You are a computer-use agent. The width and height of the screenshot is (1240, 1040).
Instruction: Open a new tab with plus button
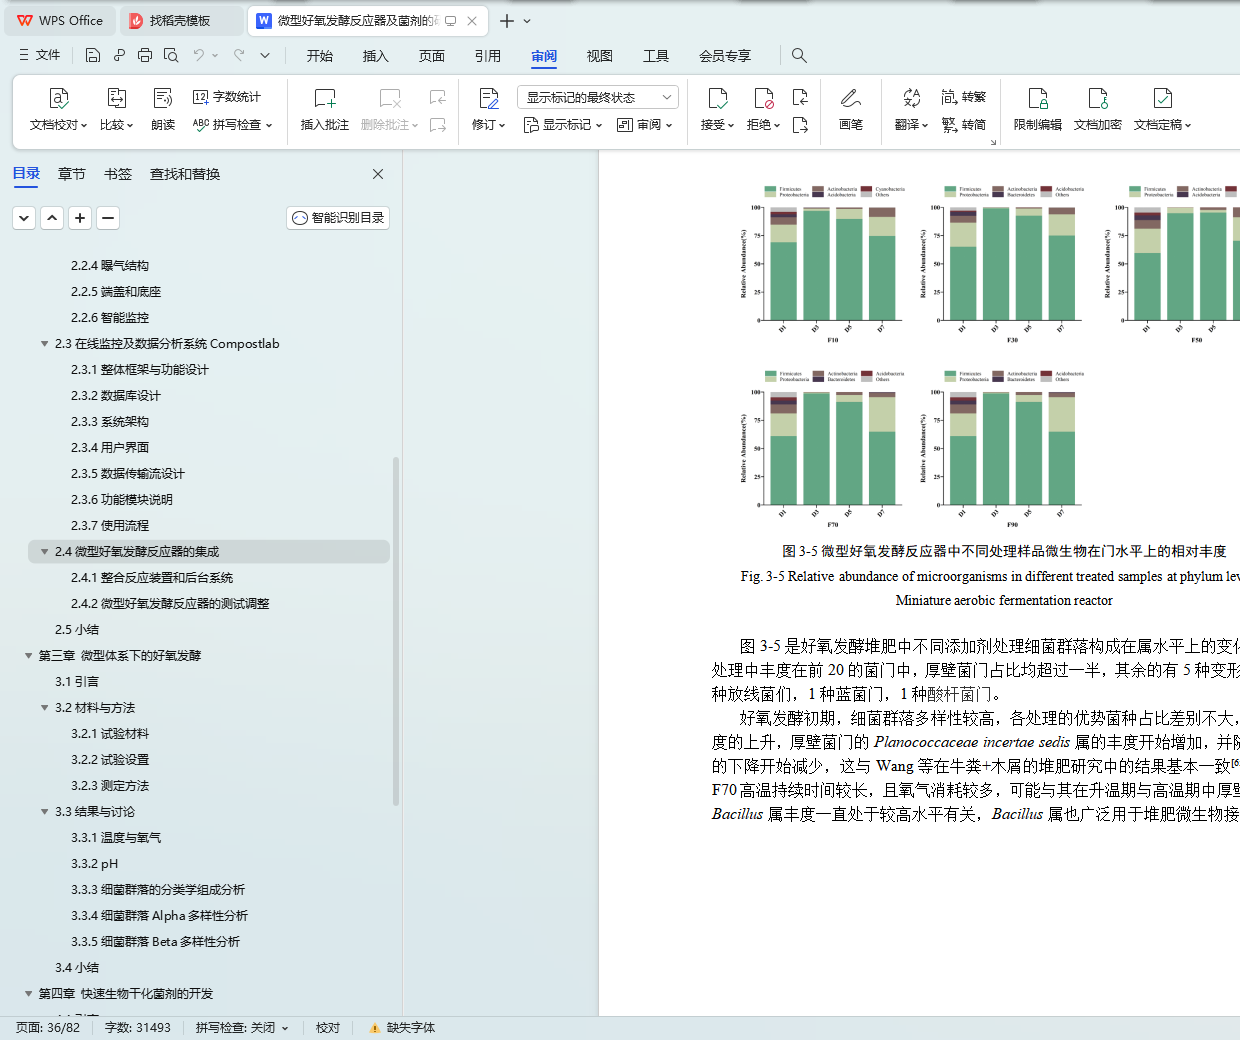507,21
